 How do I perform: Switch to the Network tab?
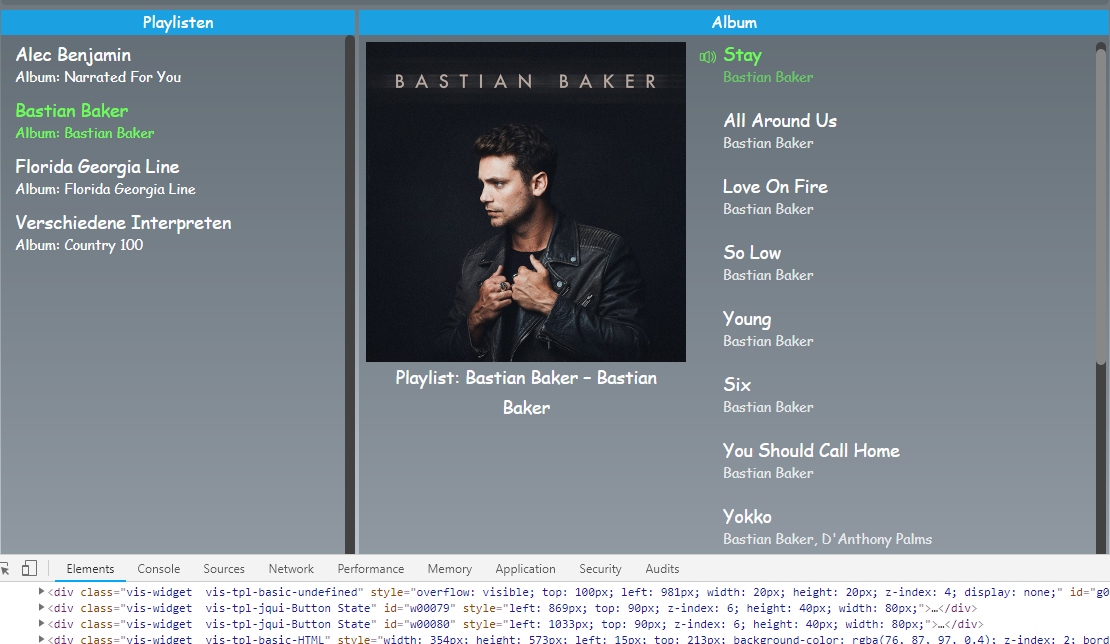[291, 568]
